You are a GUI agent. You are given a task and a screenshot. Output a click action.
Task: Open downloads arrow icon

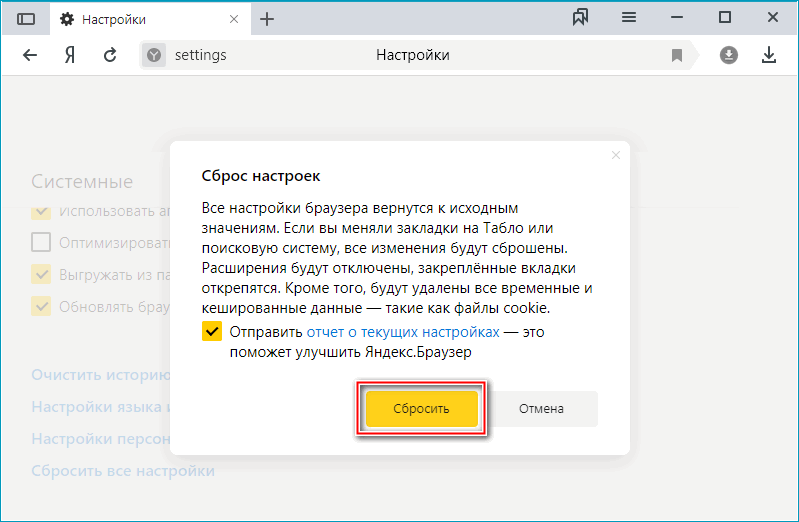click(768, 55)
